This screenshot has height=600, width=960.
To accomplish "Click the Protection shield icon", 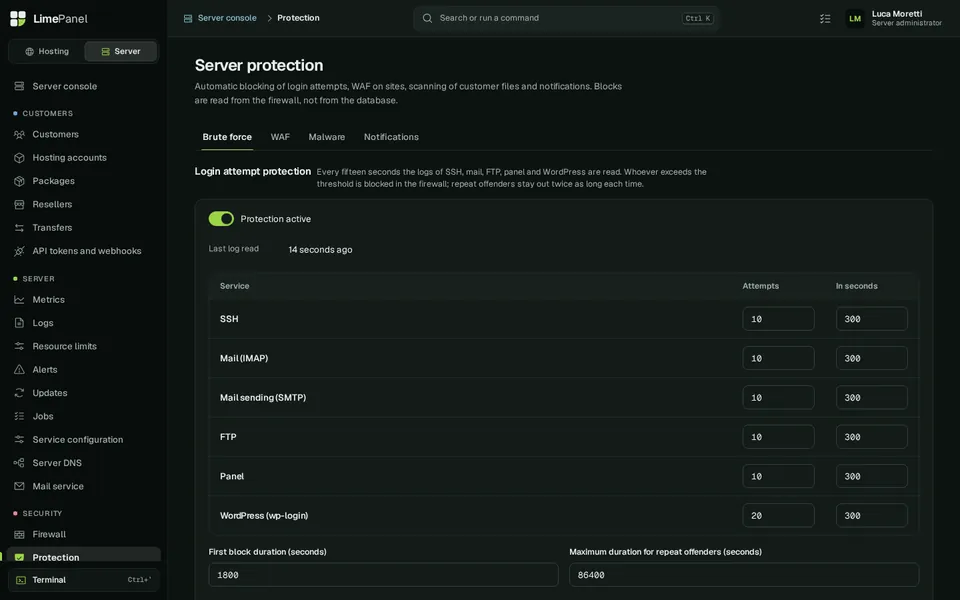I will pyautogui.click(x=20, y=557).
